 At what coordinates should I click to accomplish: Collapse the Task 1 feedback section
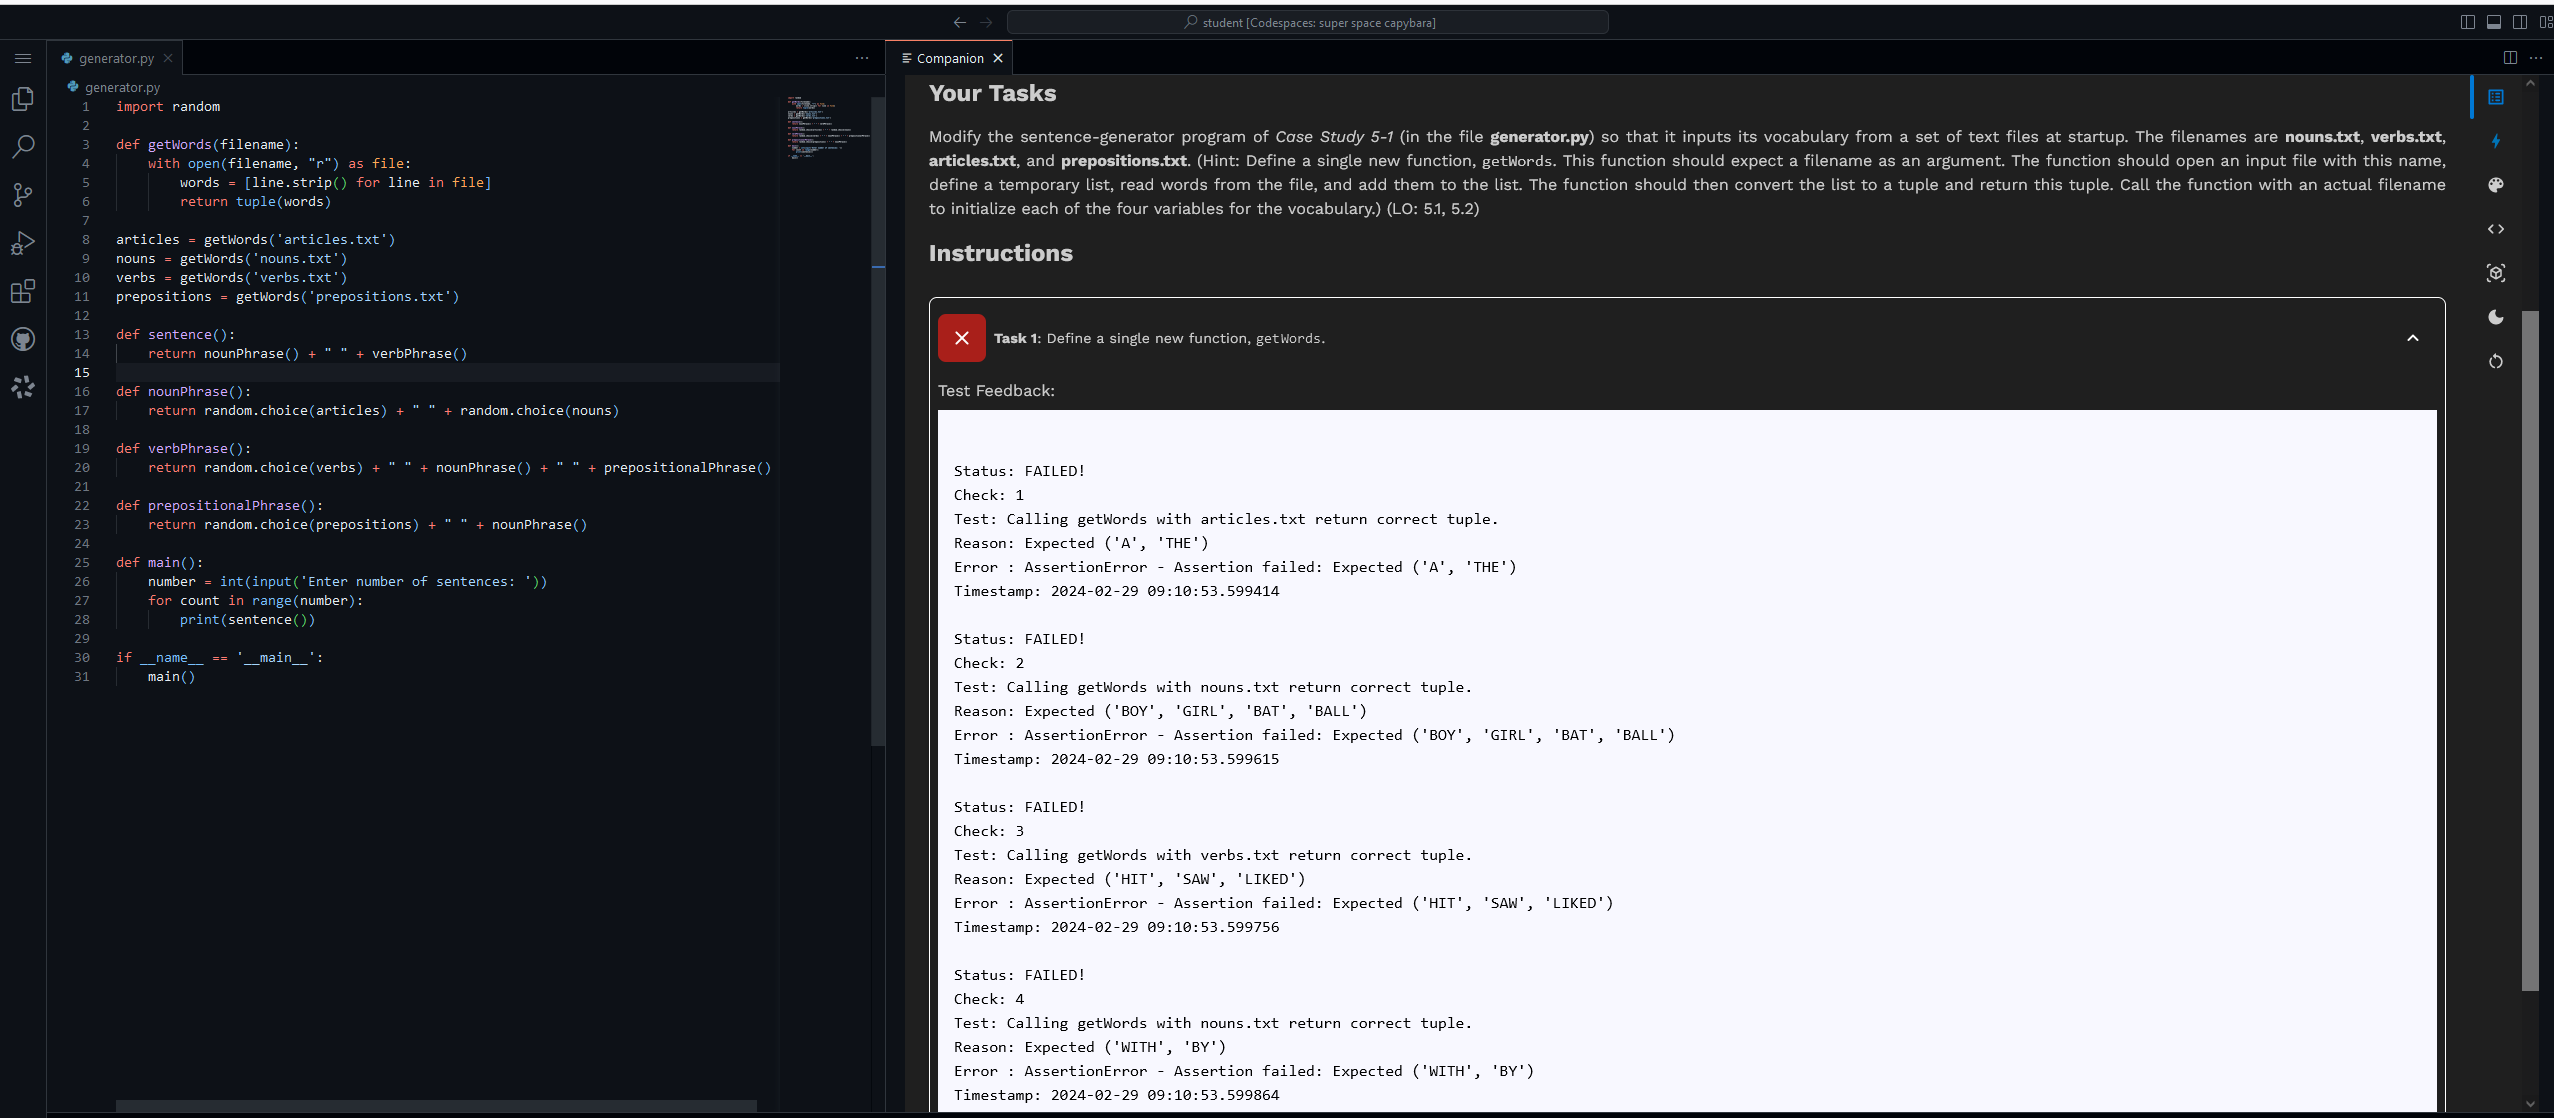pyautogui.click(x=2413, y=338)
